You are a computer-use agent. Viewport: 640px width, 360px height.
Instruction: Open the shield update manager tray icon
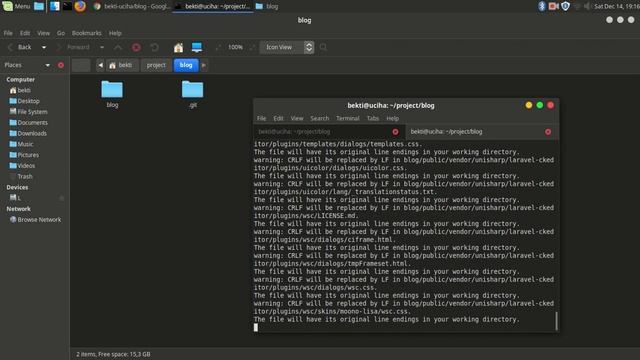pyautogui.click(x=565, y=6)
